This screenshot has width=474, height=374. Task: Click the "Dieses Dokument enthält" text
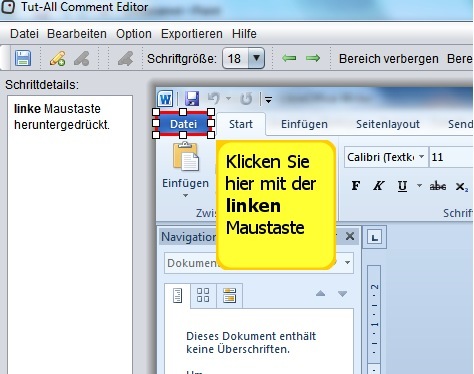tap(251, 336)
